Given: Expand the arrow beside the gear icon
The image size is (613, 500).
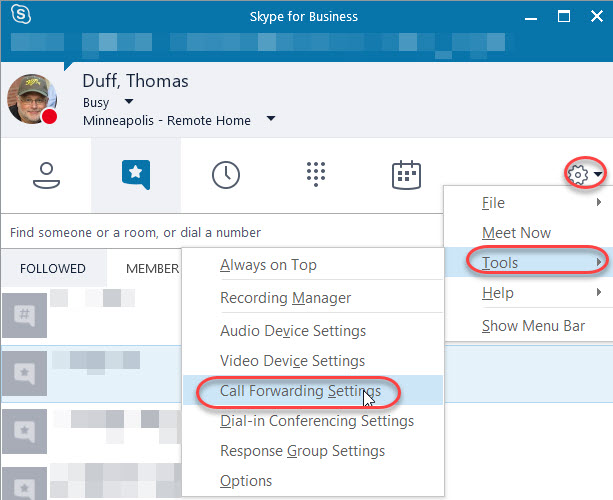Looking at the screenshot, I should pyautogui.click(x=598, y=174).
